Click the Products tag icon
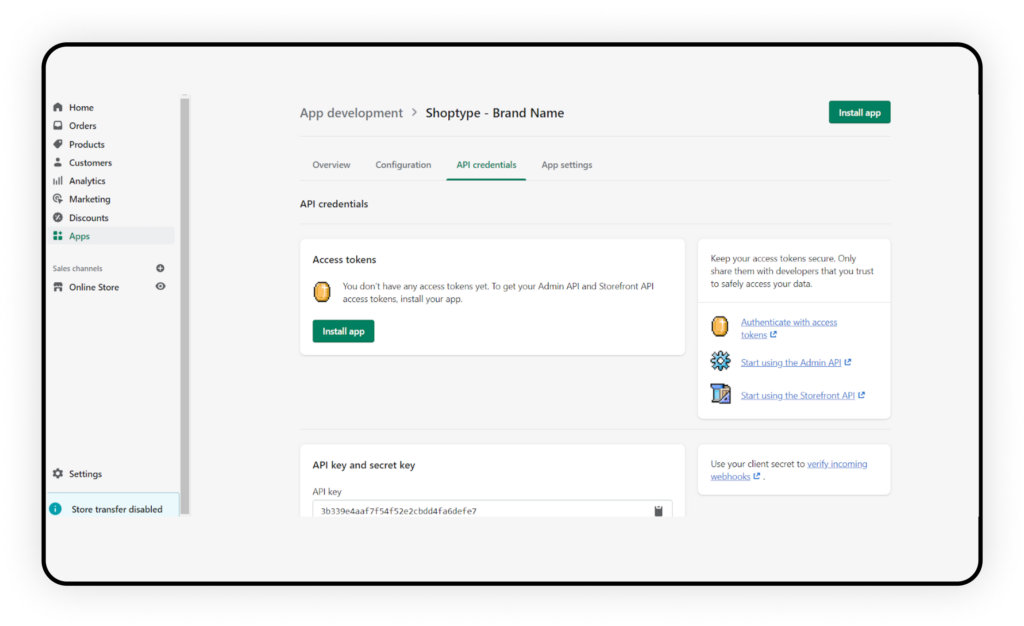This screenshot has width=1024, height=626. pyautogui.click(x=58, y=144)
